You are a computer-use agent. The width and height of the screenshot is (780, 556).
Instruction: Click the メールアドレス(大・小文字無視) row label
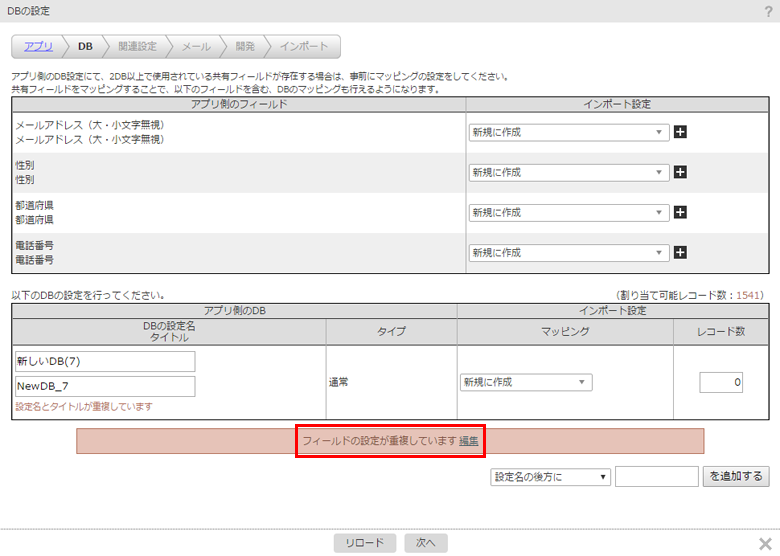tap(90, 132)
